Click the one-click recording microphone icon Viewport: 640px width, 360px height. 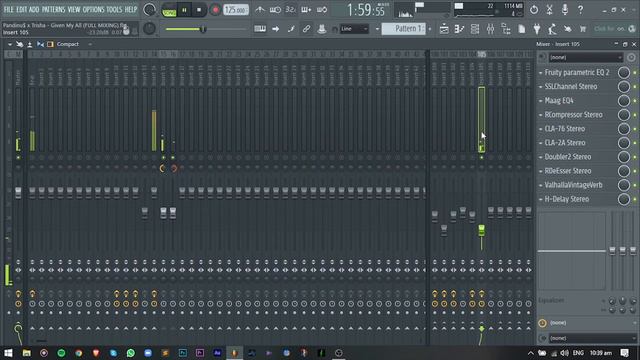pyautogui.click(x=565, y=9)
